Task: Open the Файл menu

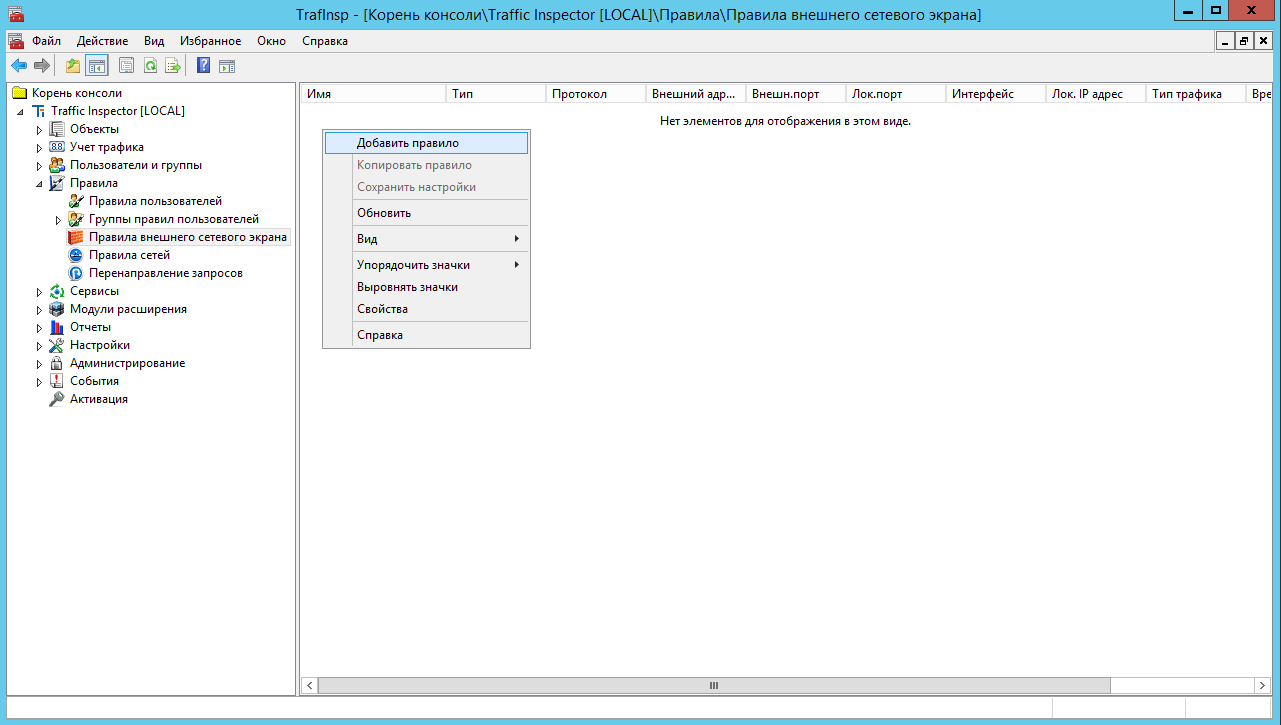Action: 46,41
